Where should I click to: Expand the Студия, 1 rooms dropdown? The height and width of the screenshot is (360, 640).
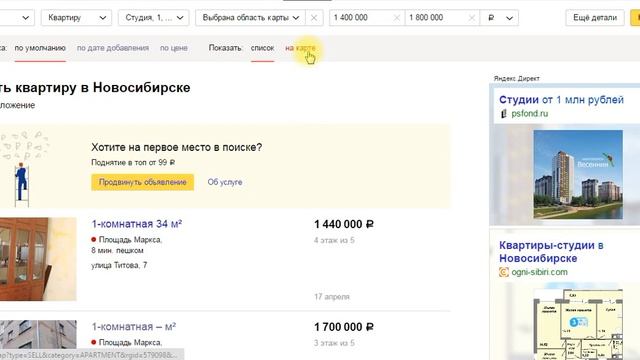coord(153,18)
